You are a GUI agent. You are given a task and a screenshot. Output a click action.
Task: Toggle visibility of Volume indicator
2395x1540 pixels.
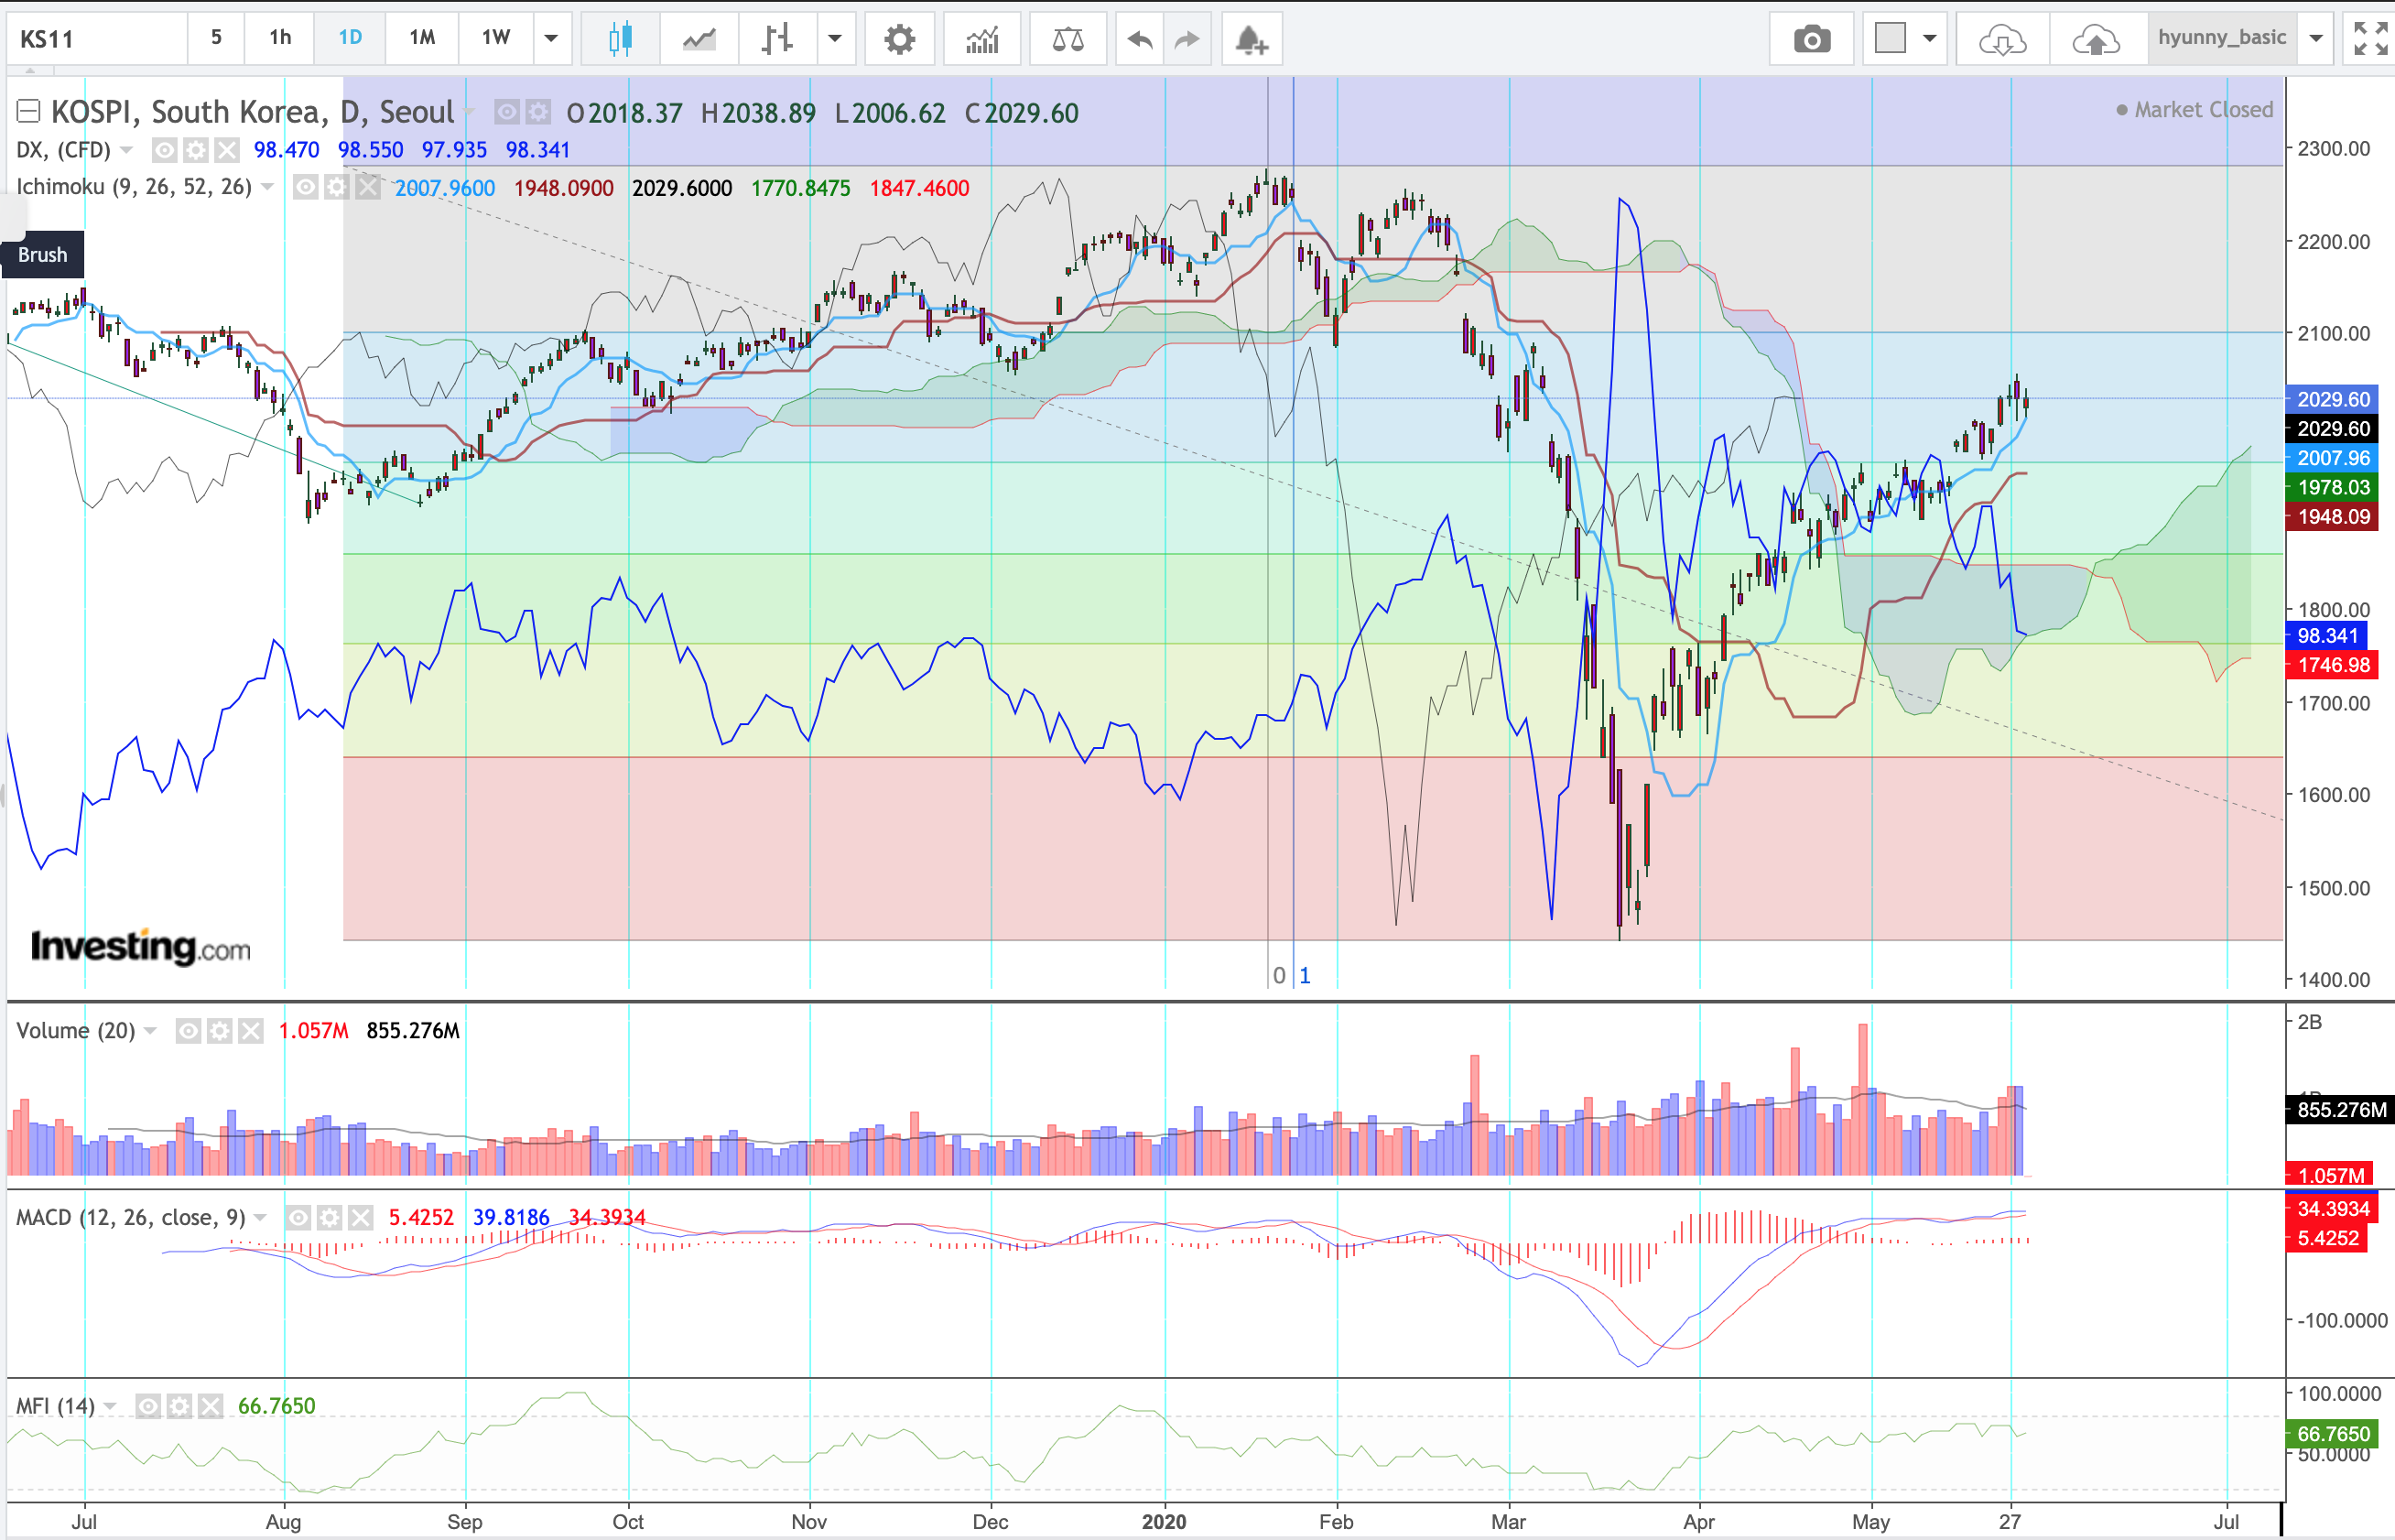coord(188,1030)
